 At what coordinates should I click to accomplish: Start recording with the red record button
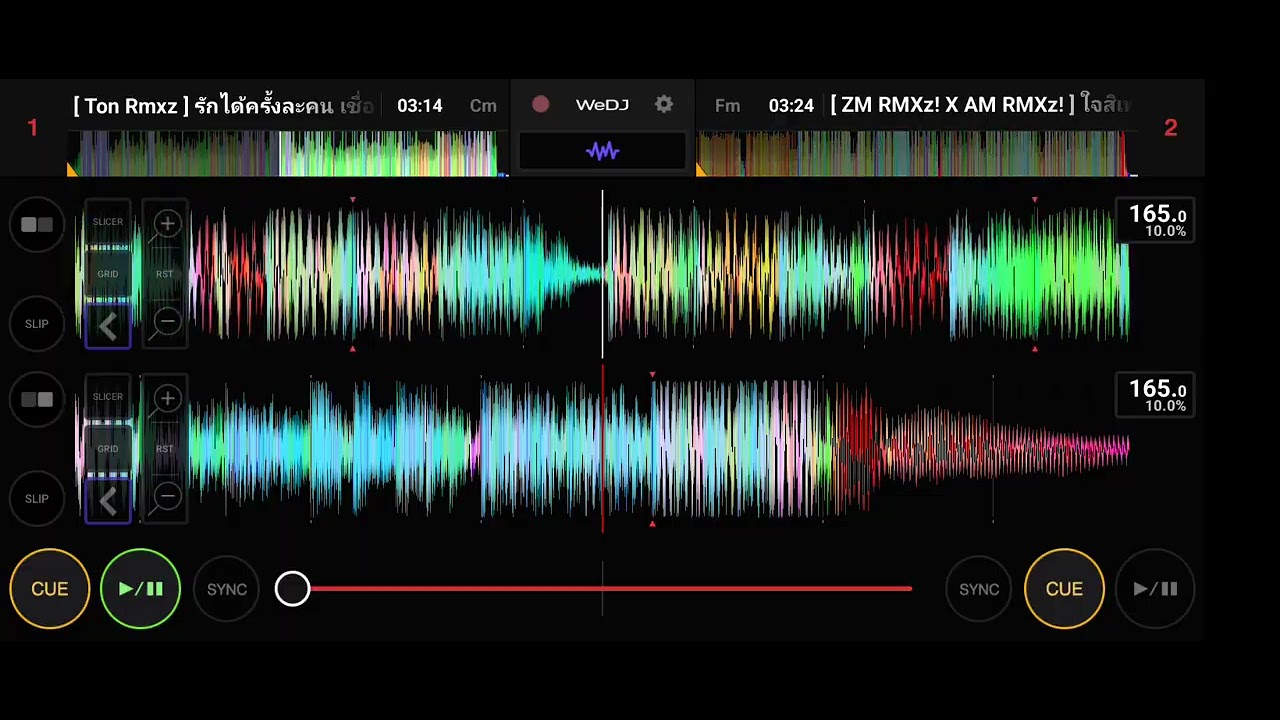pyautogui.click(x=540, y=105)
